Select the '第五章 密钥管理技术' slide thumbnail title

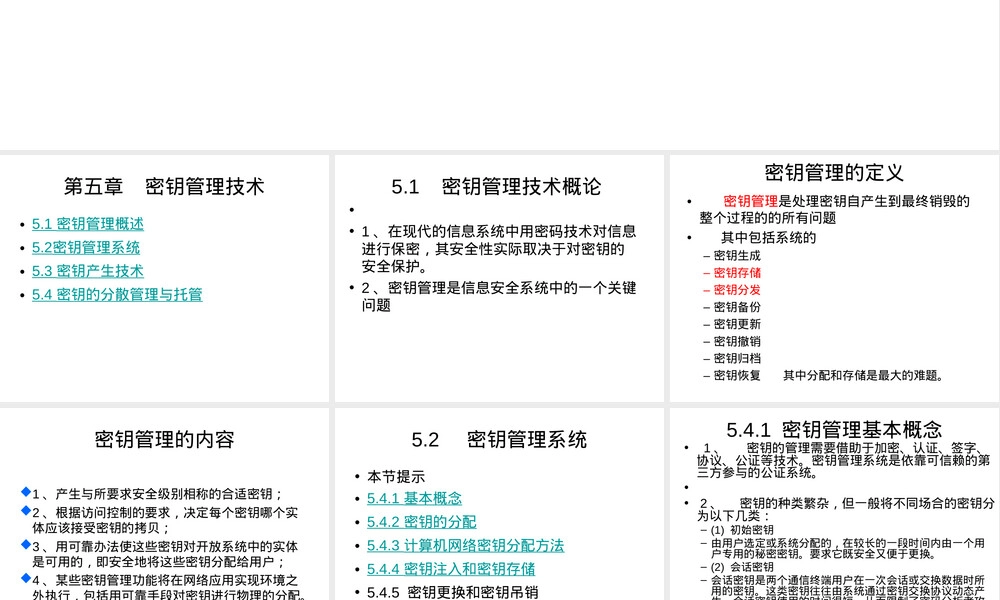(x=164, y=186)
